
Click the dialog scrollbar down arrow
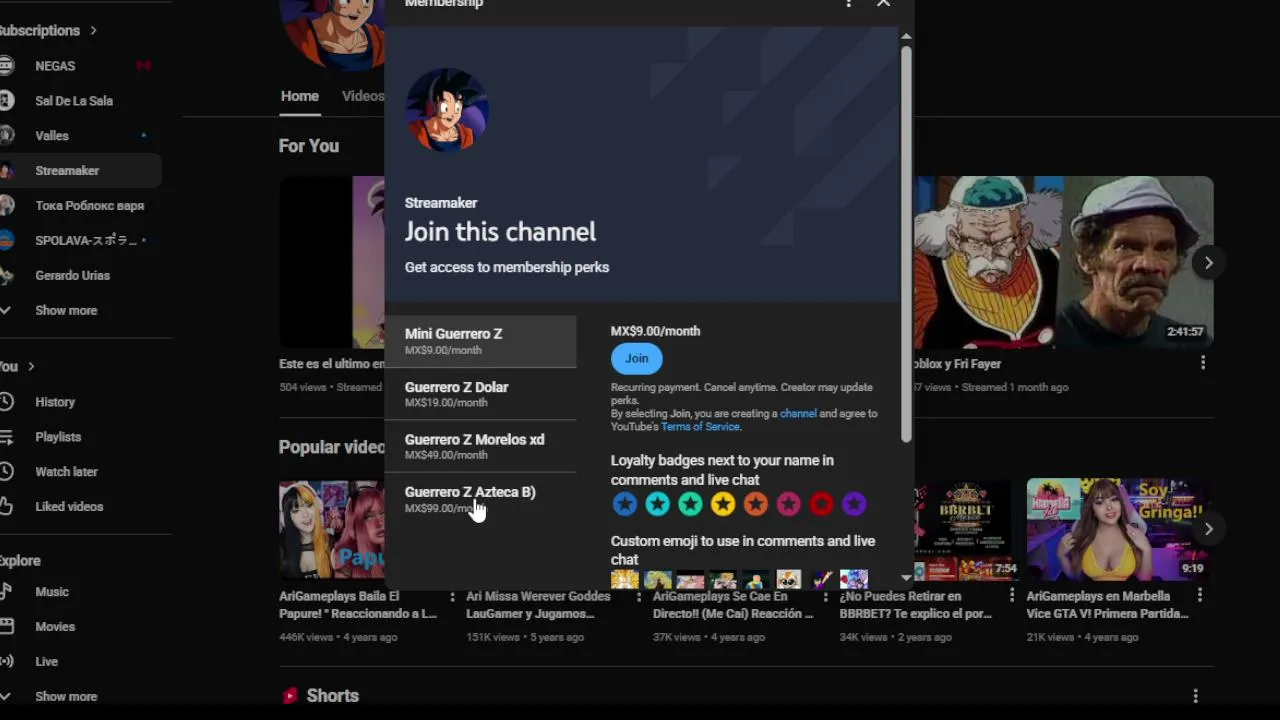point(906,577)
